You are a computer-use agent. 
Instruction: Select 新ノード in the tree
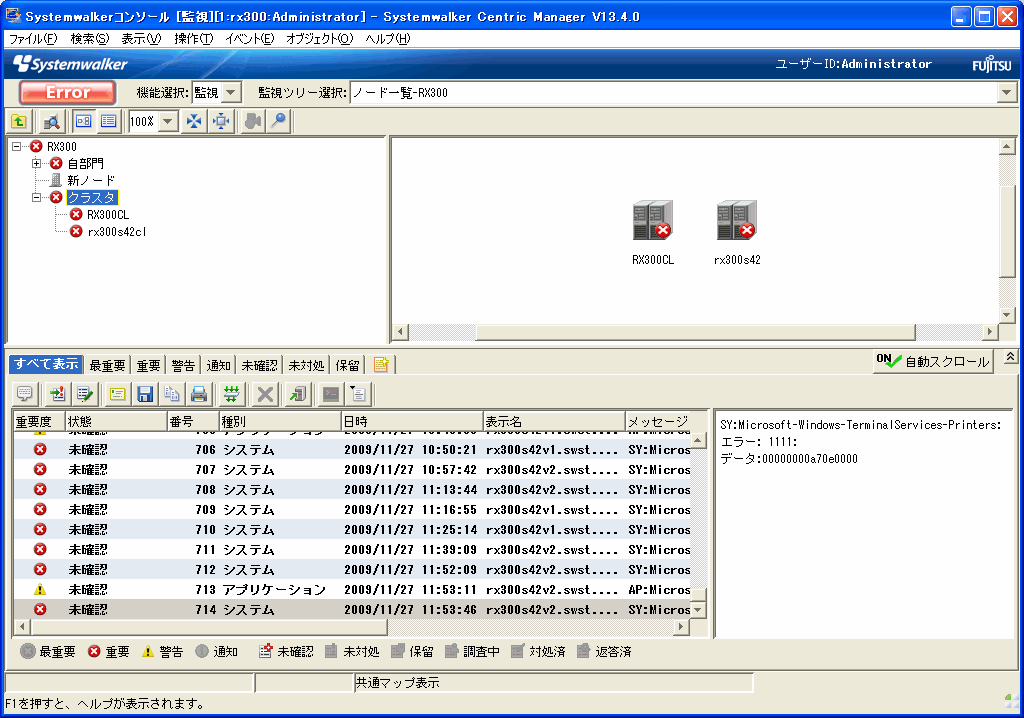tap(91, 180)
